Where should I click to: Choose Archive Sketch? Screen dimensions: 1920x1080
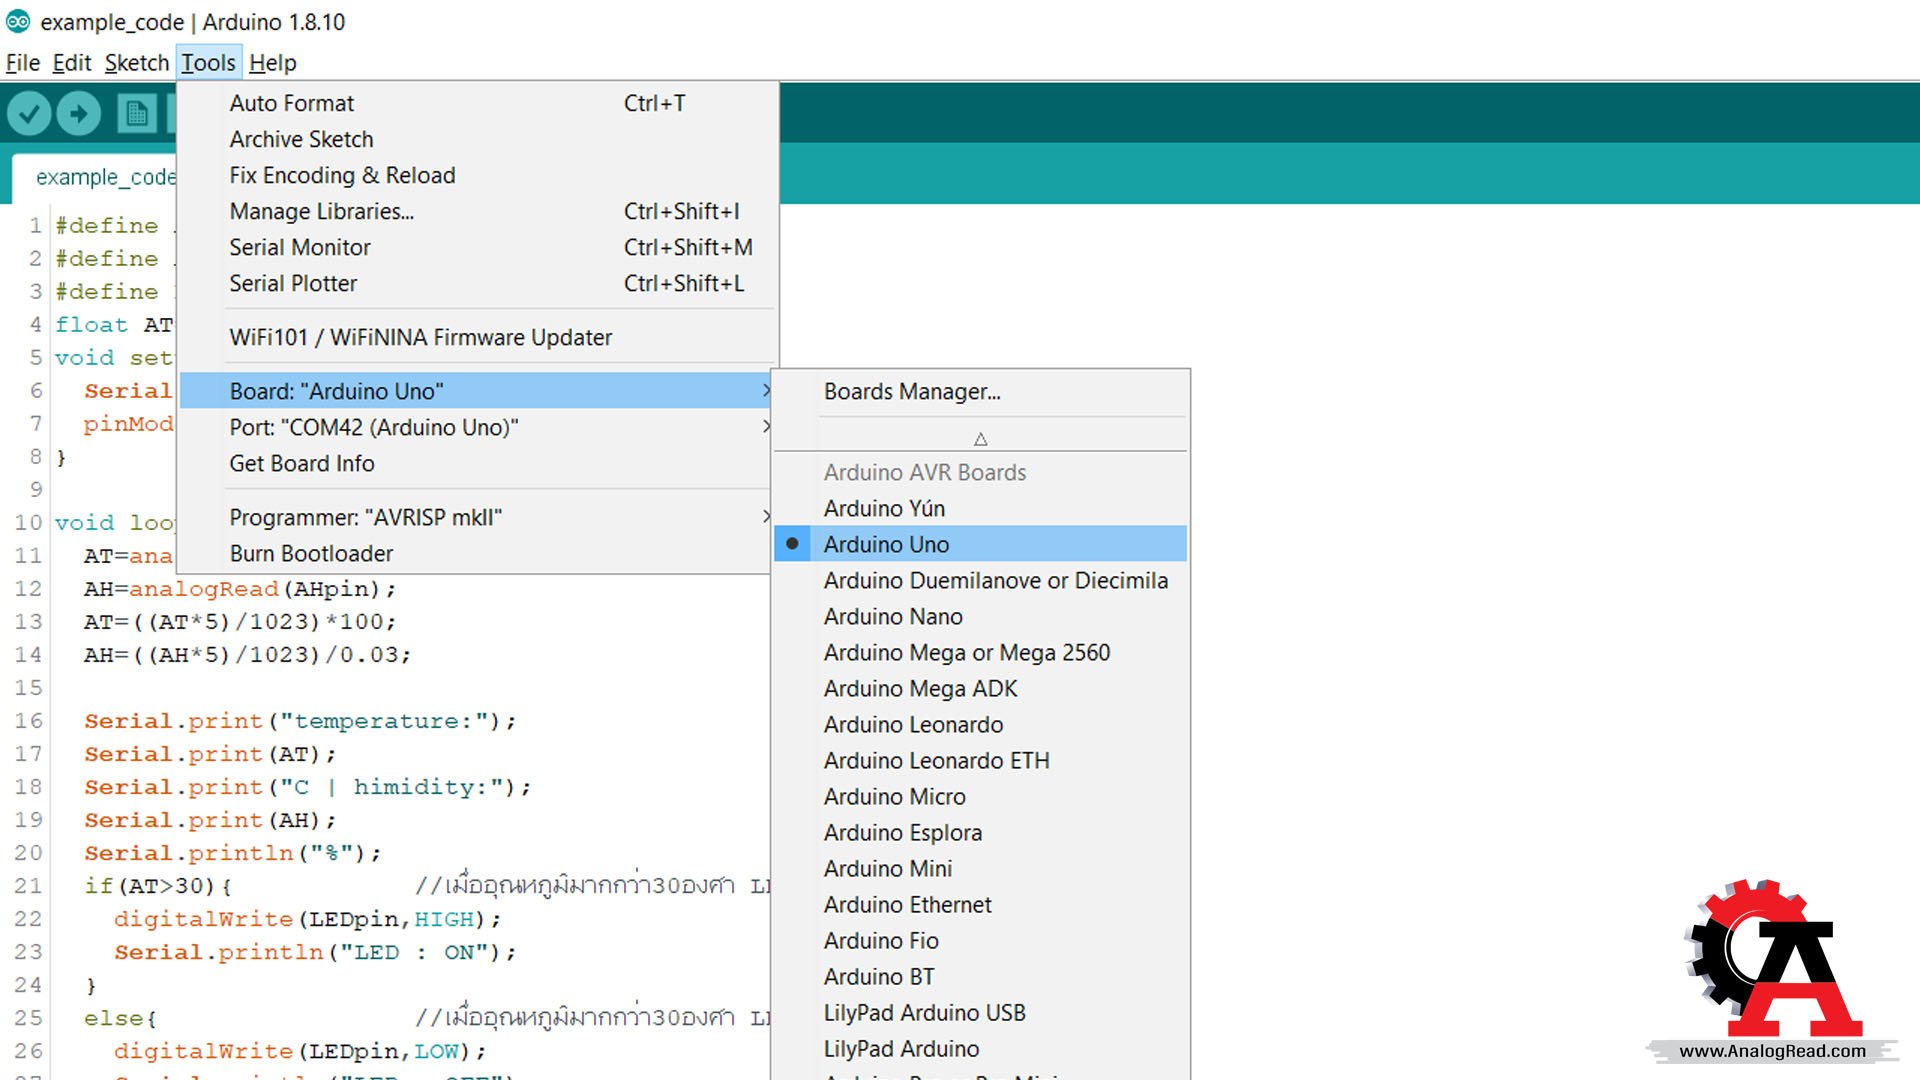coord(478,139)
